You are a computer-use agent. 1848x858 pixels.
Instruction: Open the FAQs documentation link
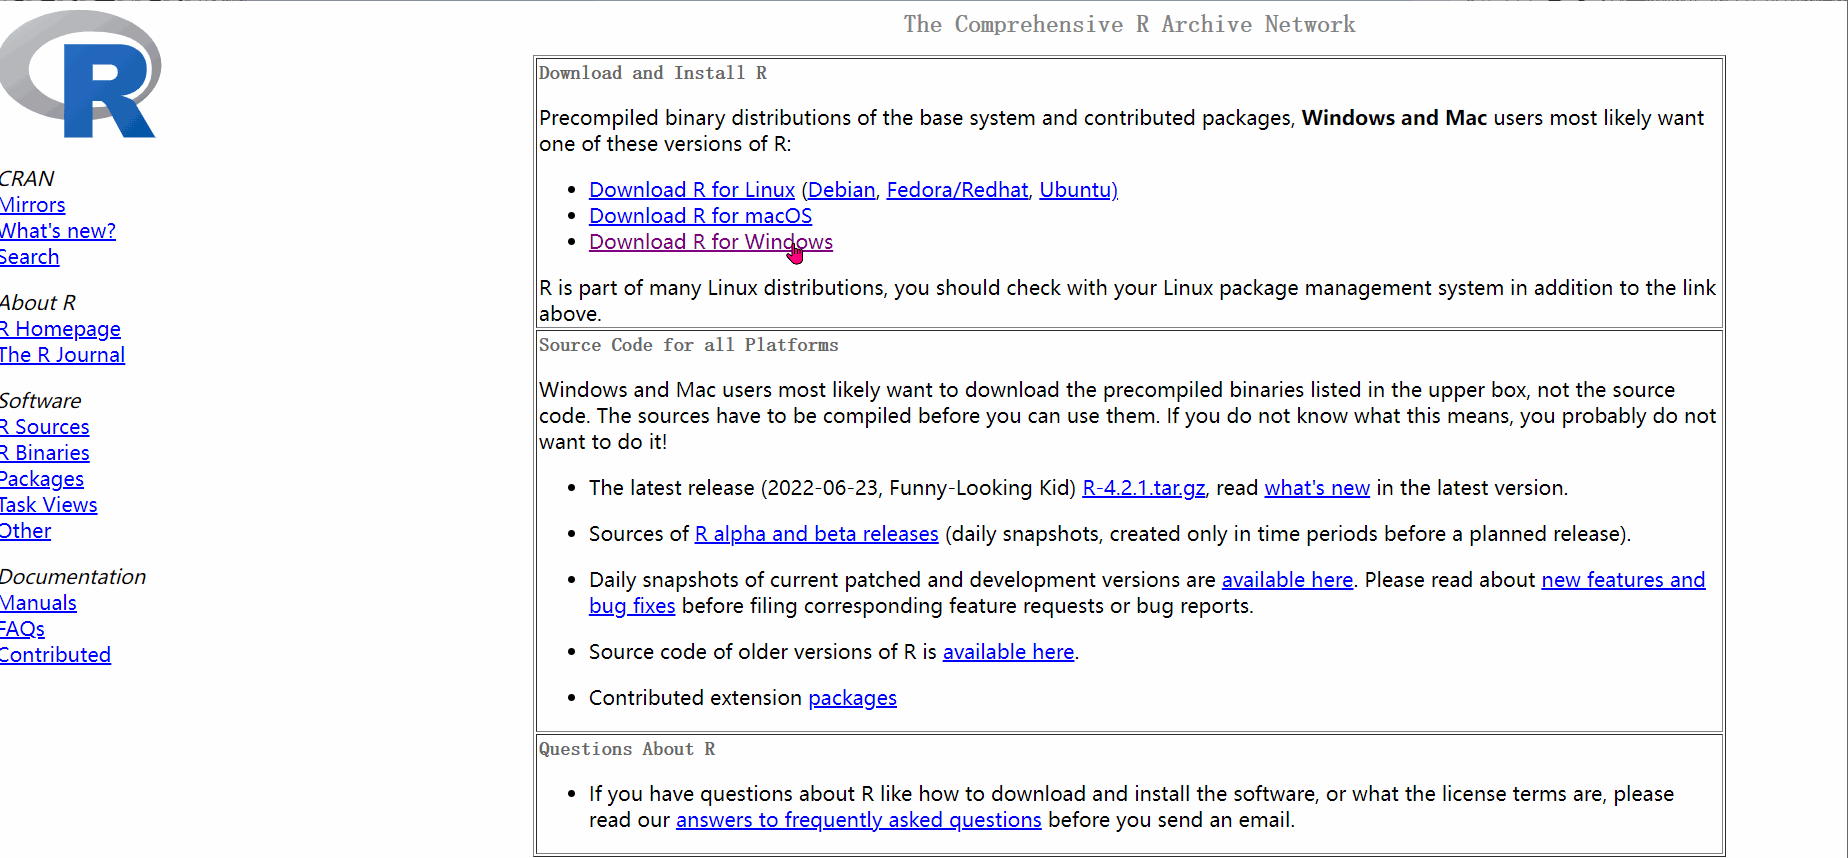22,629
